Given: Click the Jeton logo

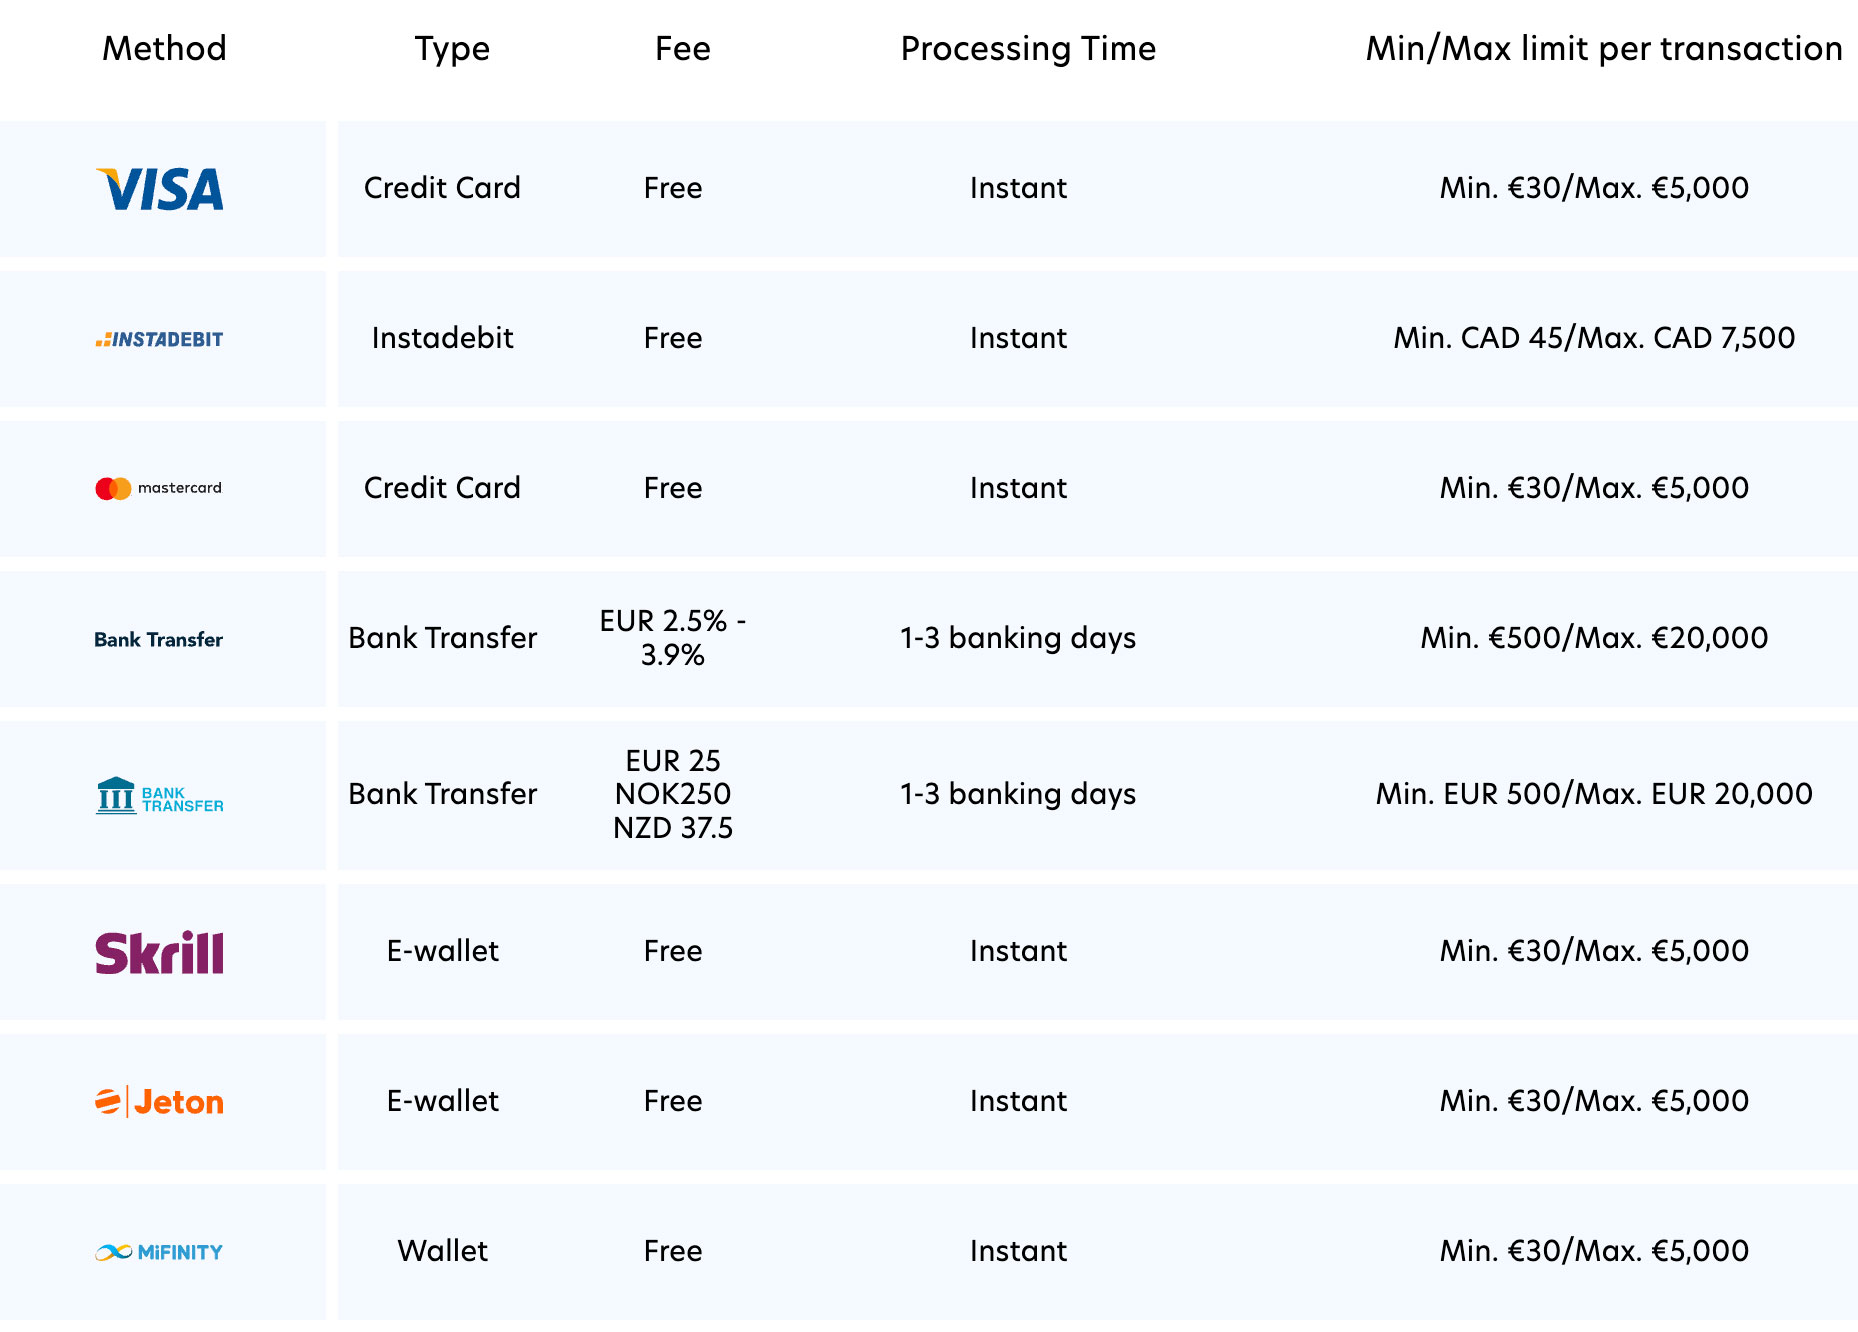Looking at the screenshot, I should pos(159,1101).
